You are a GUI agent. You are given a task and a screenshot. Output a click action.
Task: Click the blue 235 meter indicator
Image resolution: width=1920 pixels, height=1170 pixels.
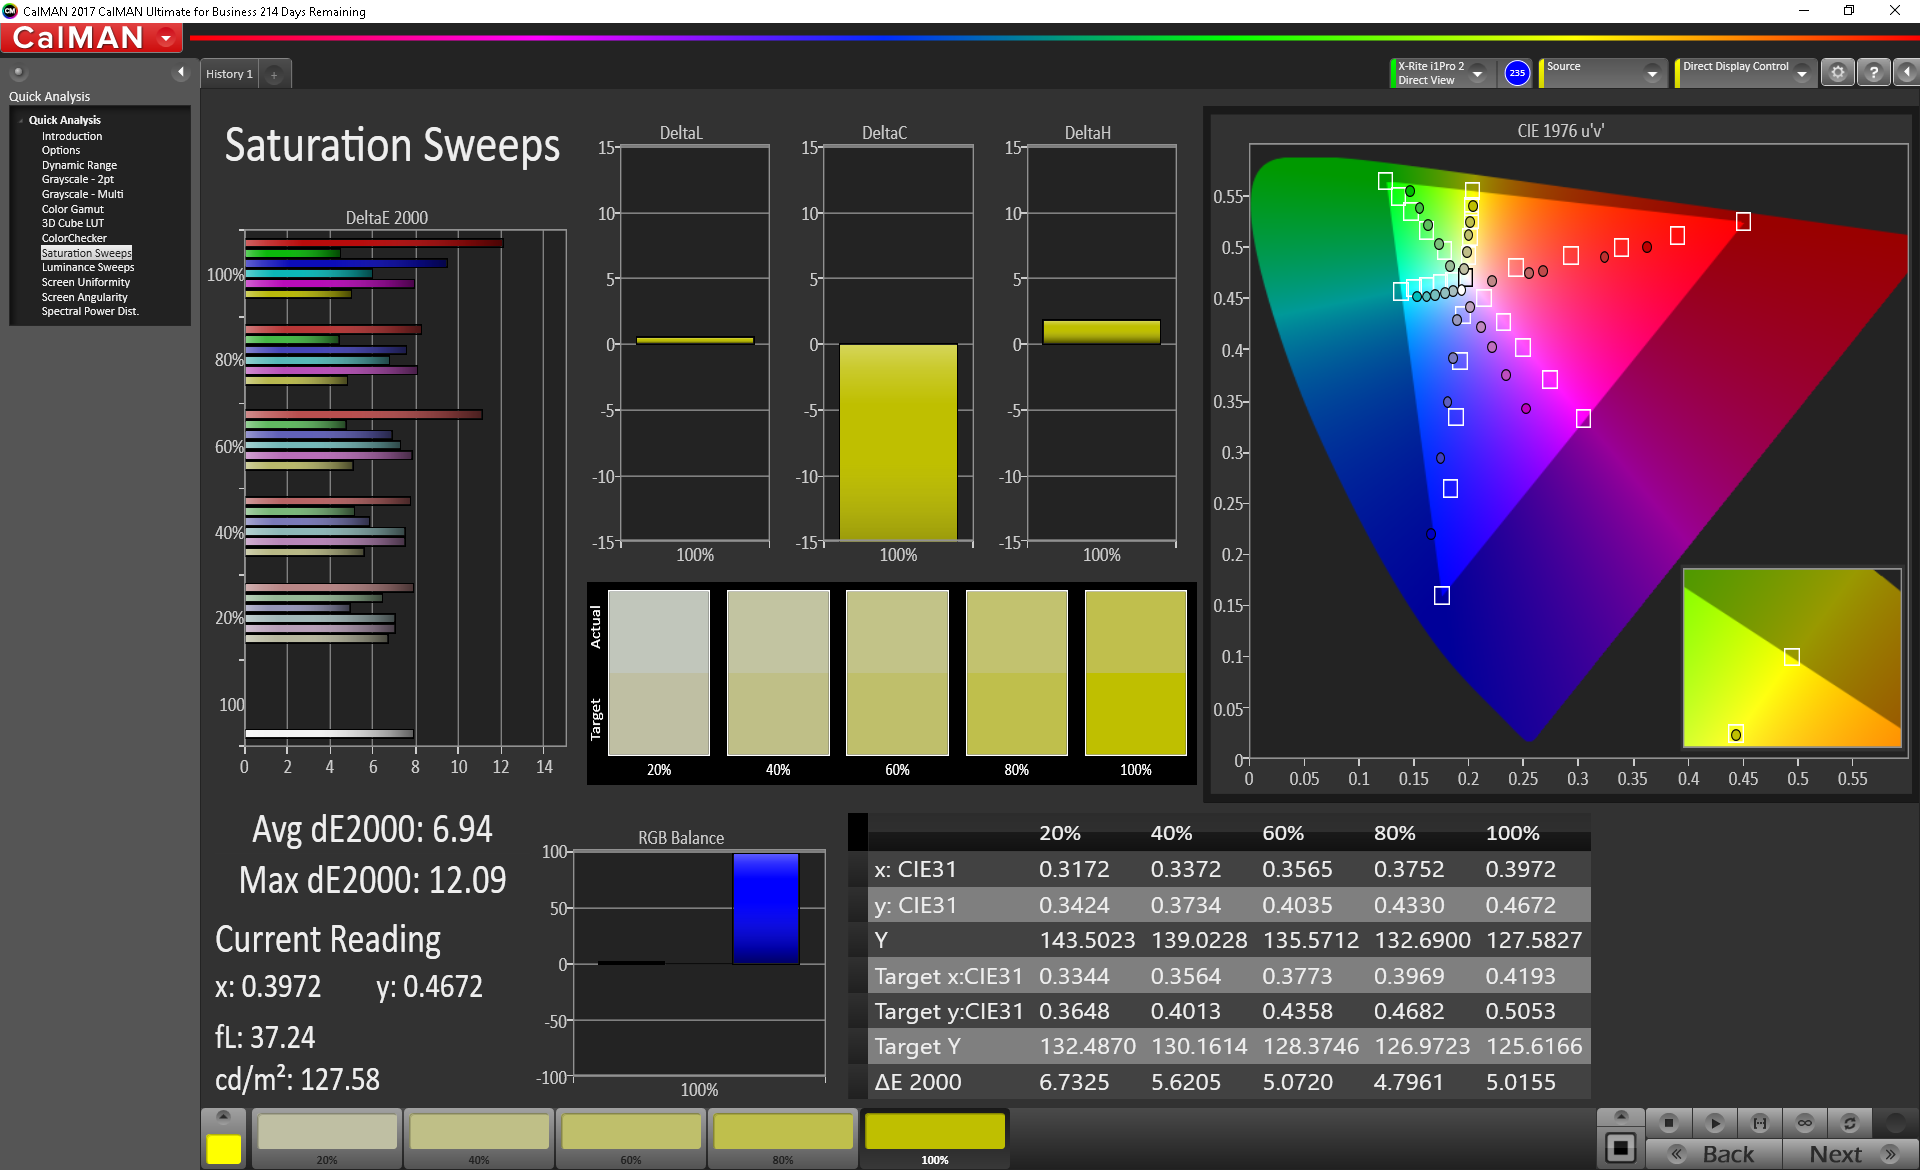(1517, 73)
